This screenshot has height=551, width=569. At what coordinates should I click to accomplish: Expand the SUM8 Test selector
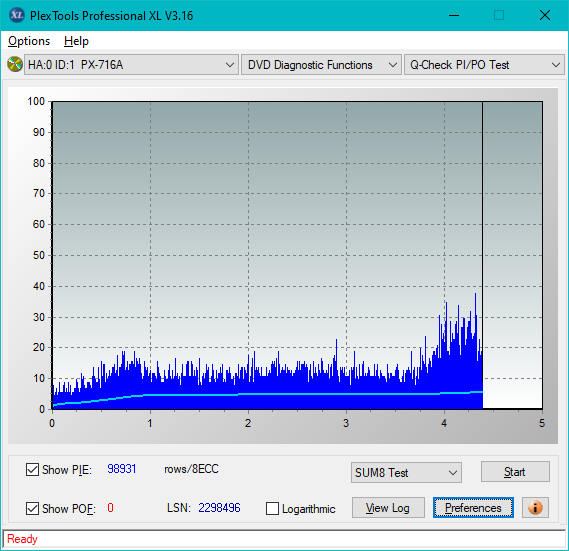(x=406, y=473)
